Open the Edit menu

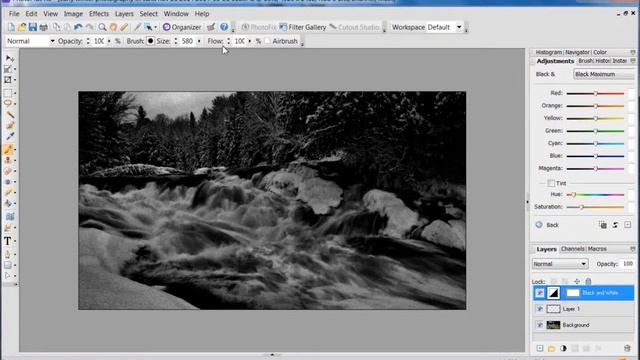31,14
